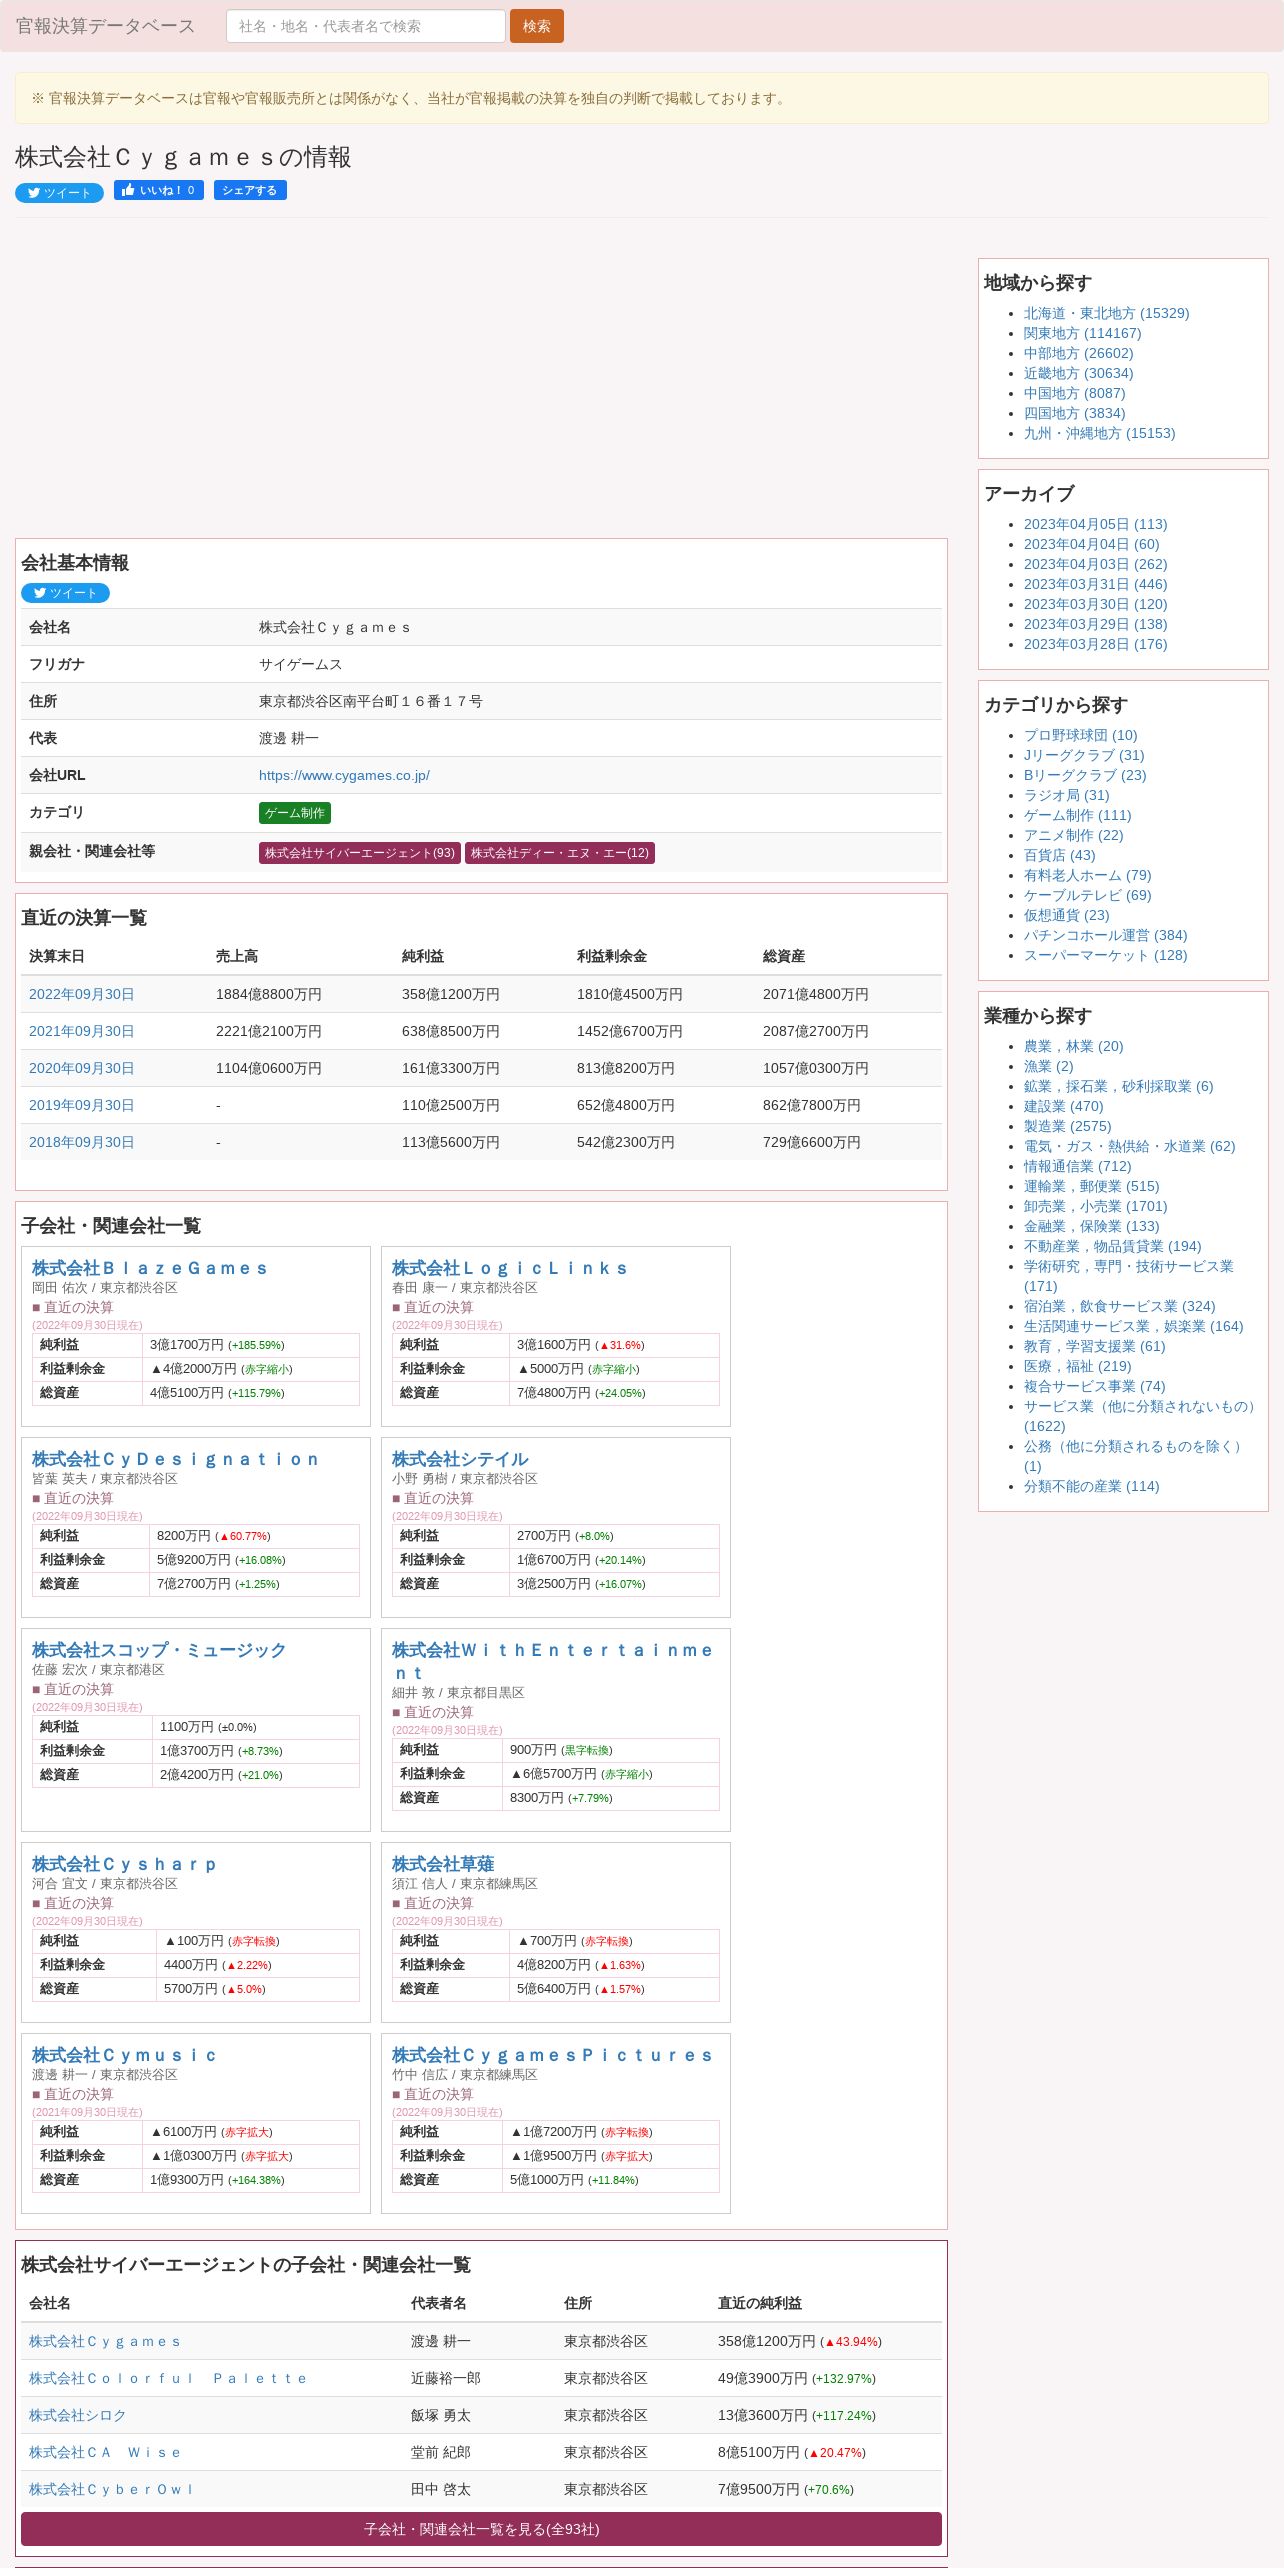Open industry 分類不能の産業 (114)
This screenshot has height=2568, width=1284.
click(x=1091, y=1486)
